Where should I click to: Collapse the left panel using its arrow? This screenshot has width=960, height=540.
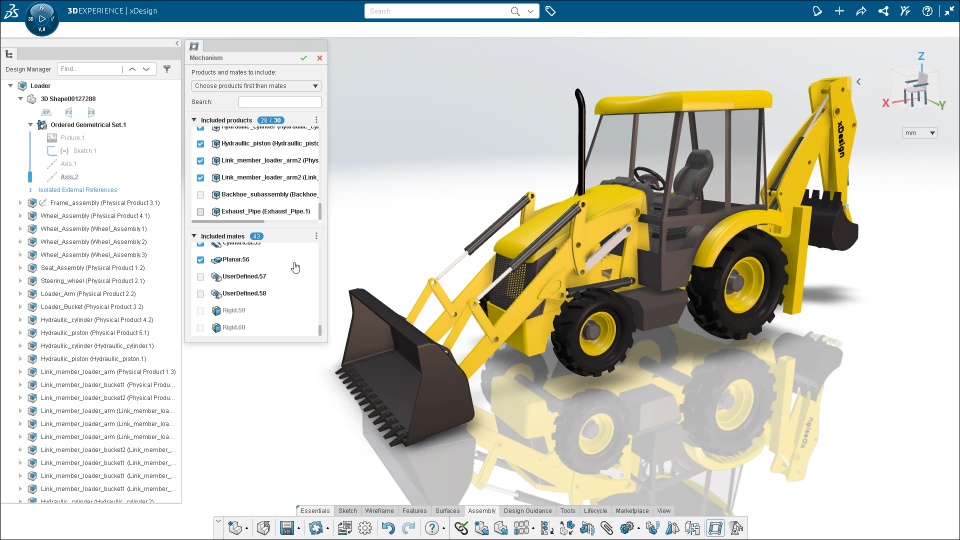(x=177, y=43)
